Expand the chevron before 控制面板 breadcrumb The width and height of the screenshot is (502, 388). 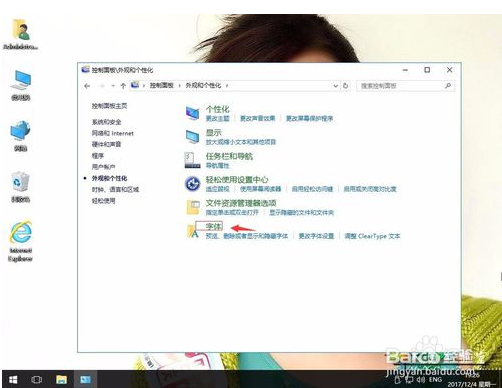tap(144, 86)
